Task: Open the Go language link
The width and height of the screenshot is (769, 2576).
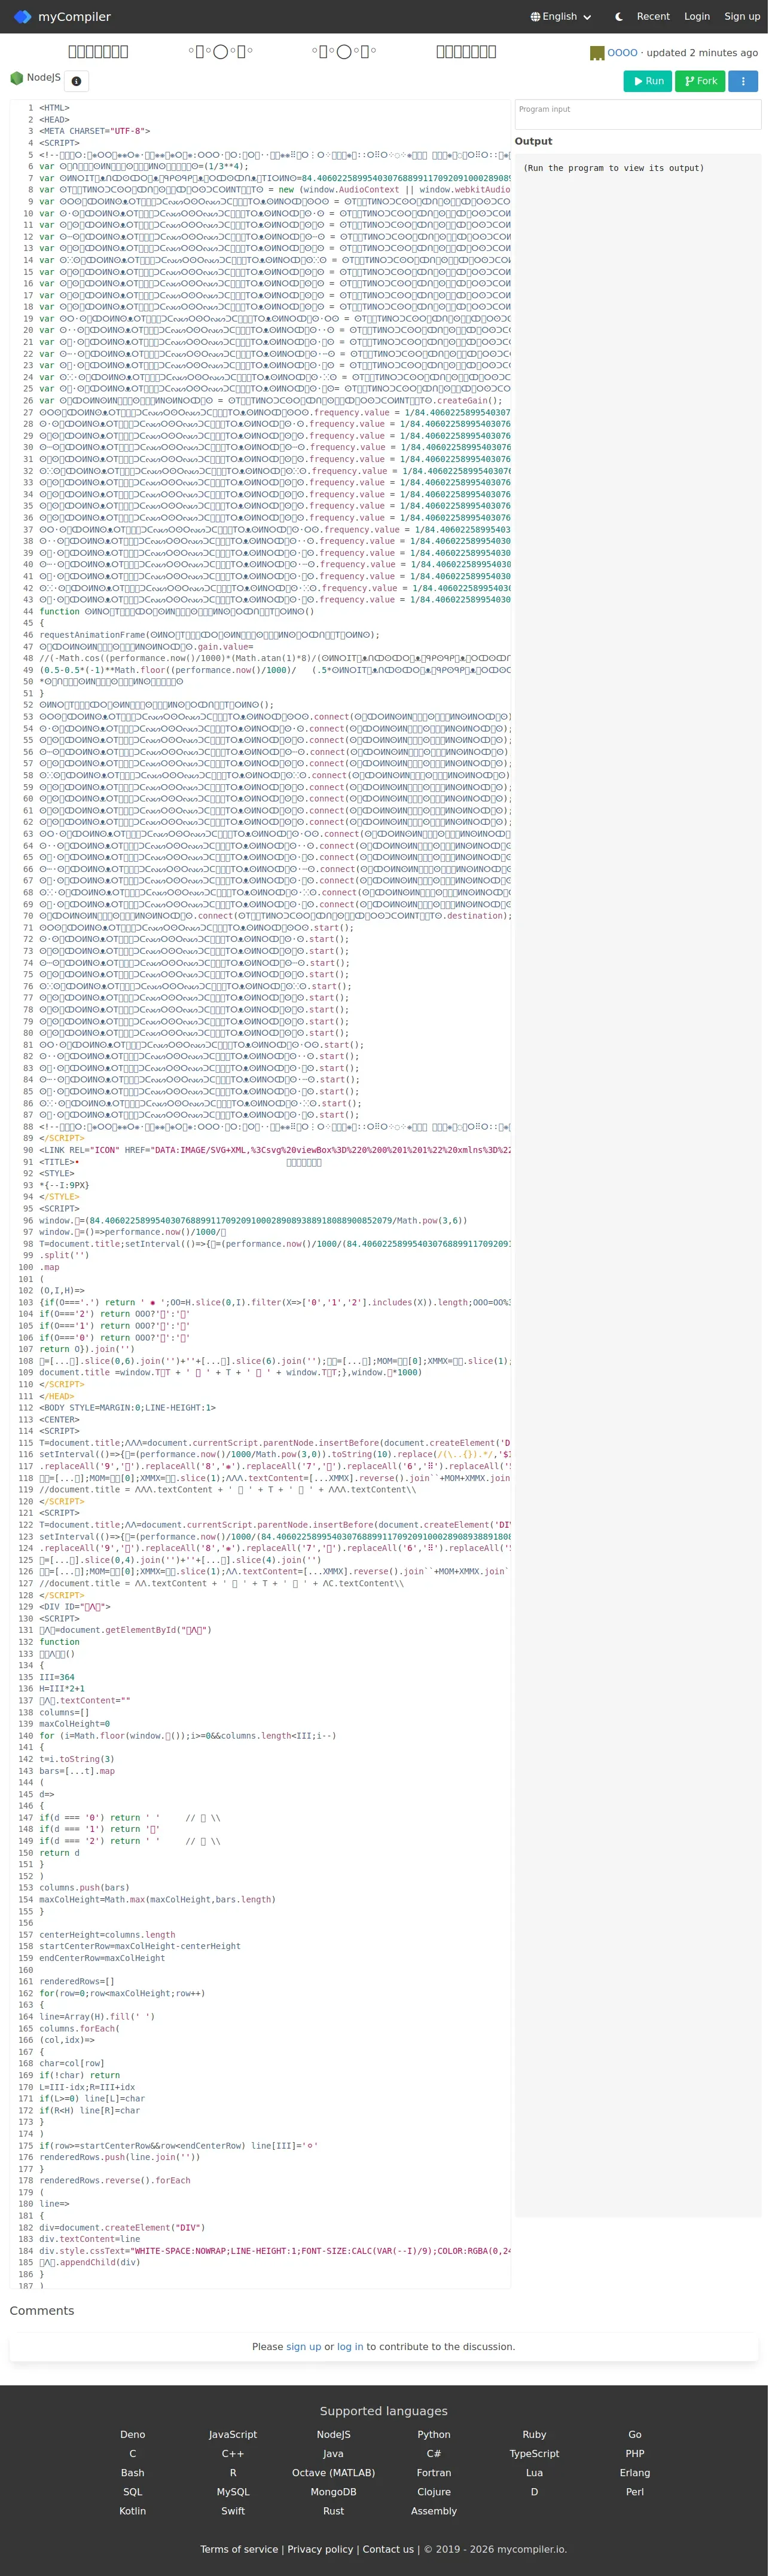Action: coord(635,2434)
